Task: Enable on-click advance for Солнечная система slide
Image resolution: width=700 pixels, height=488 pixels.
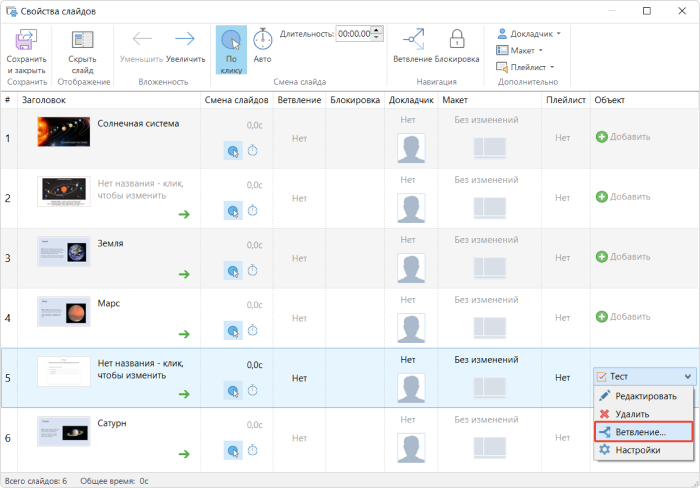Action: 233,151
